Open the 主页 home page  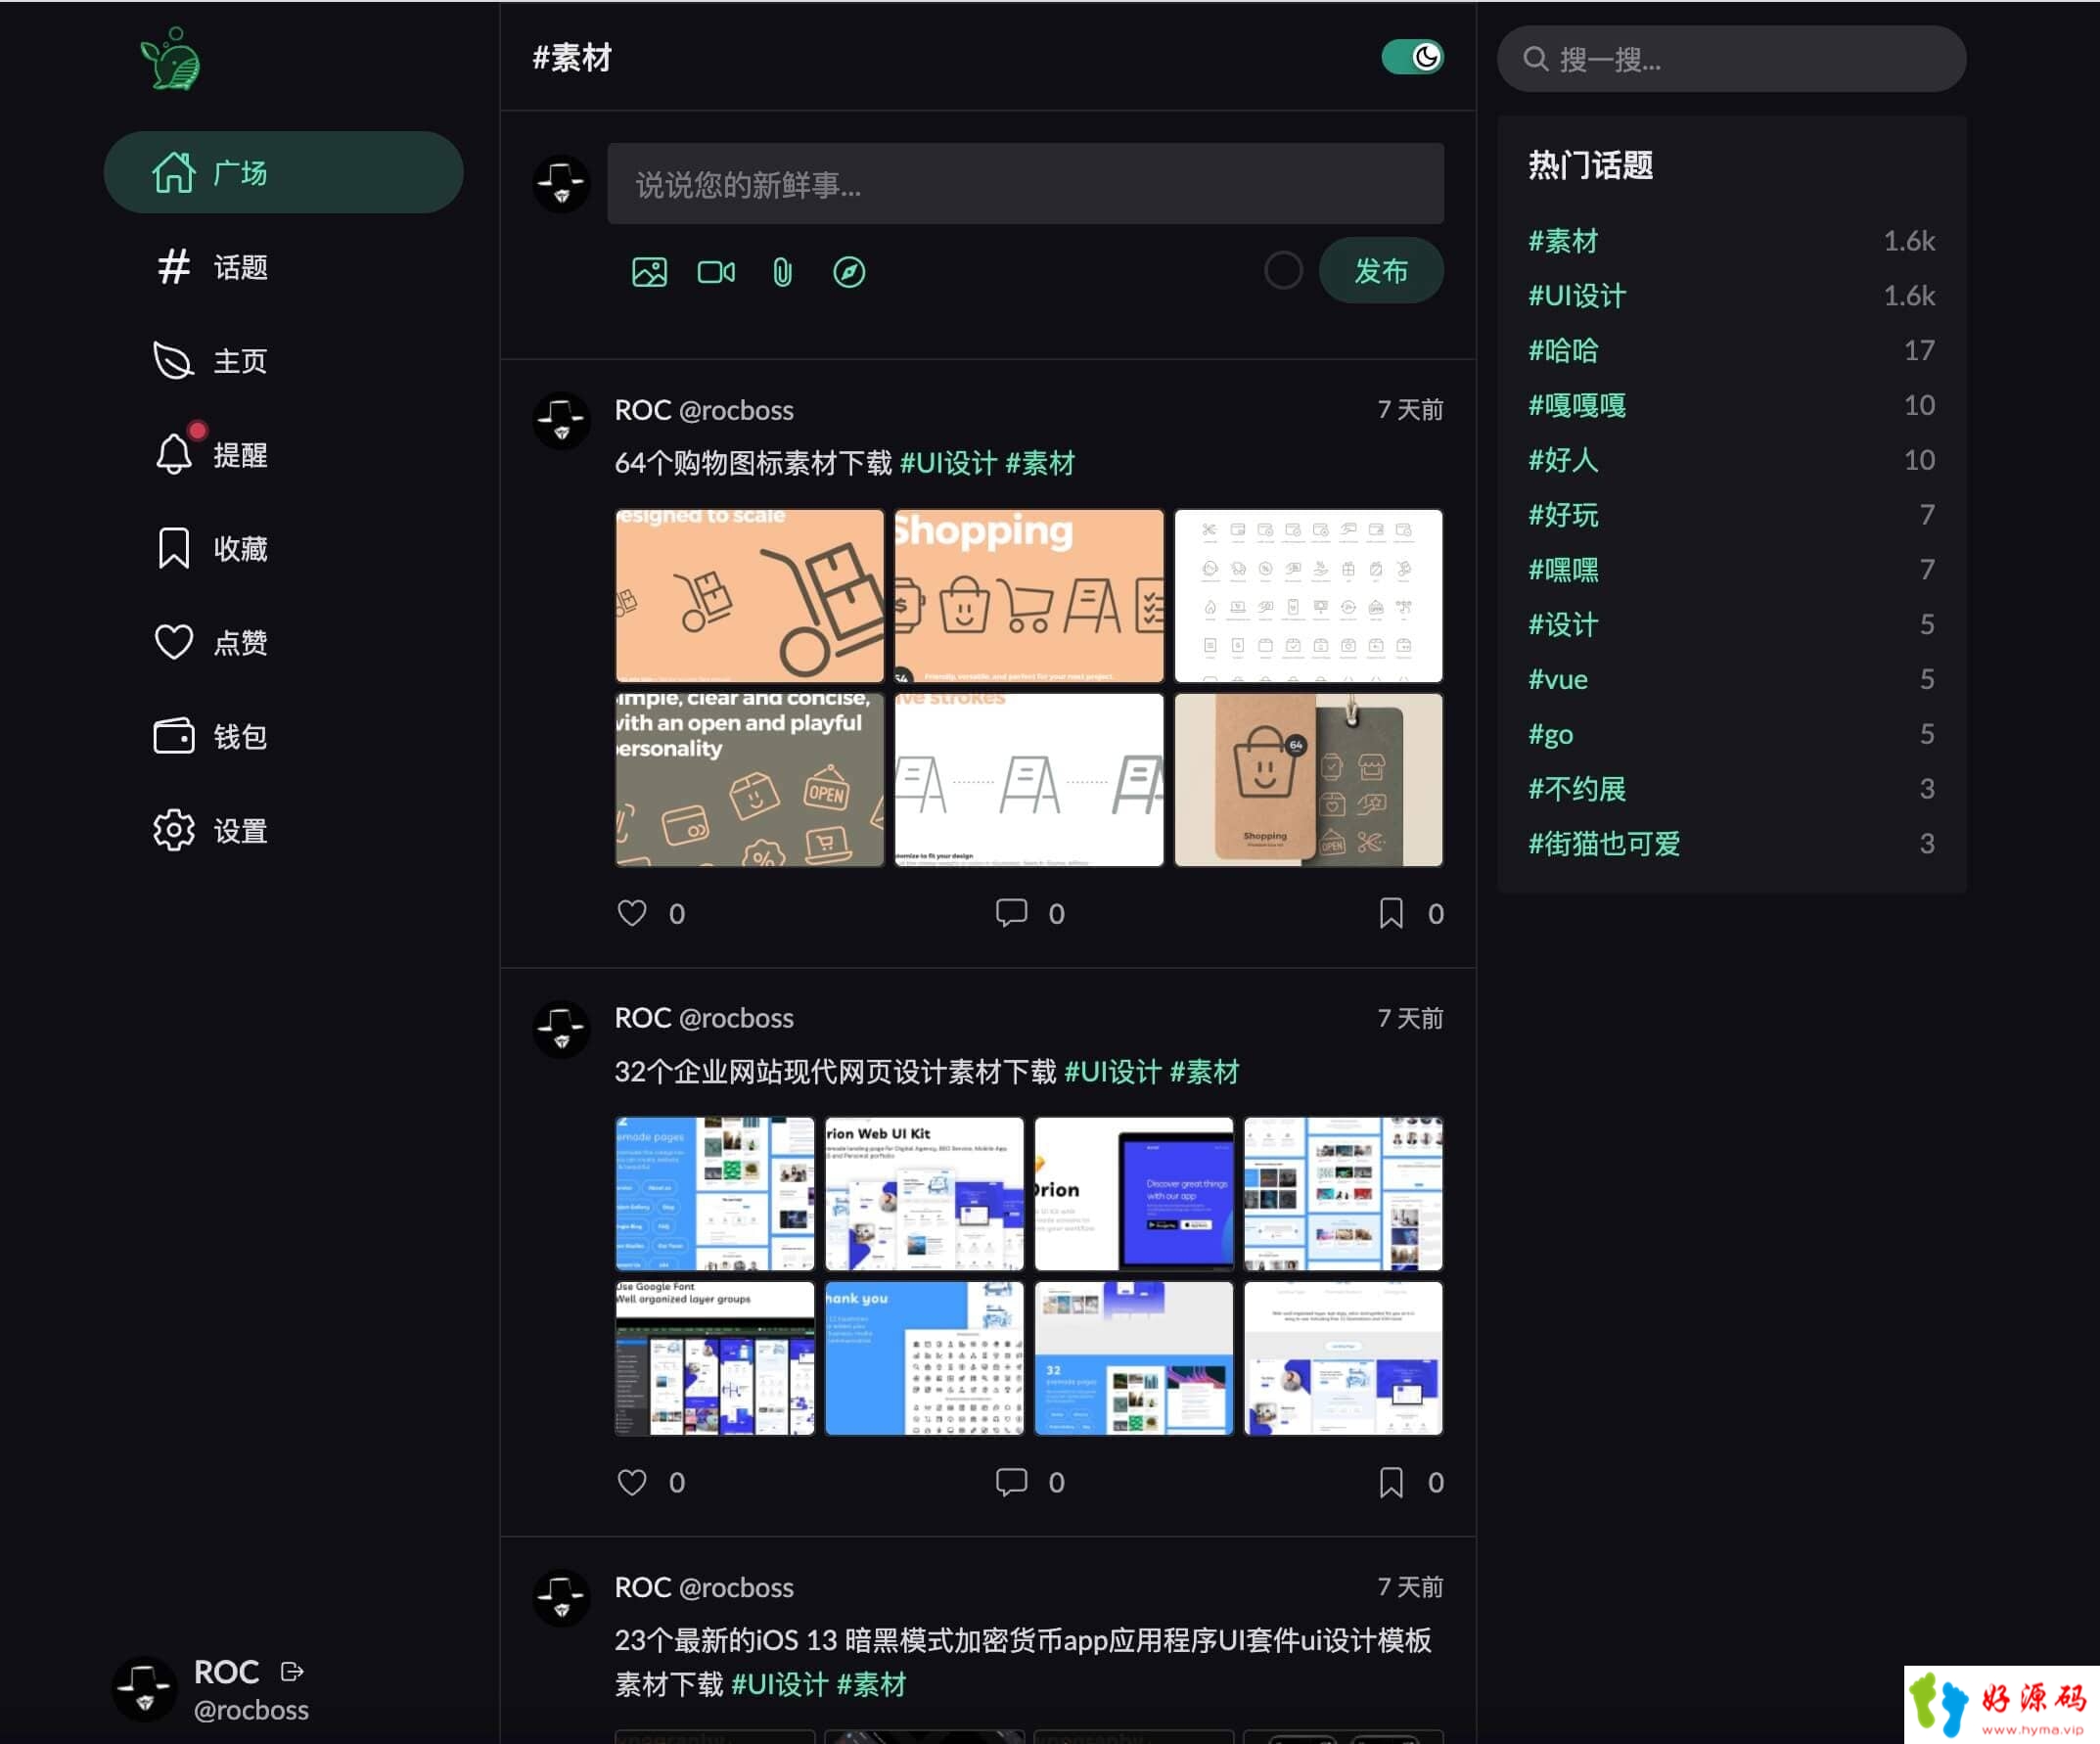(212, 360)
